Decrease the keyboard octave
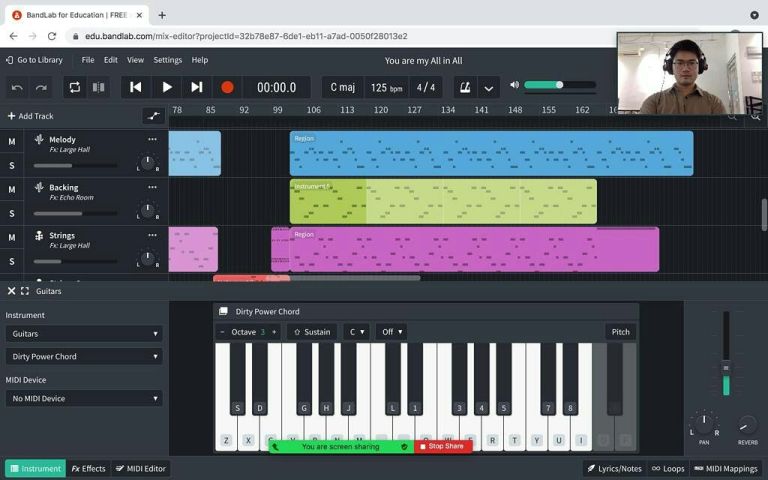 222,332
